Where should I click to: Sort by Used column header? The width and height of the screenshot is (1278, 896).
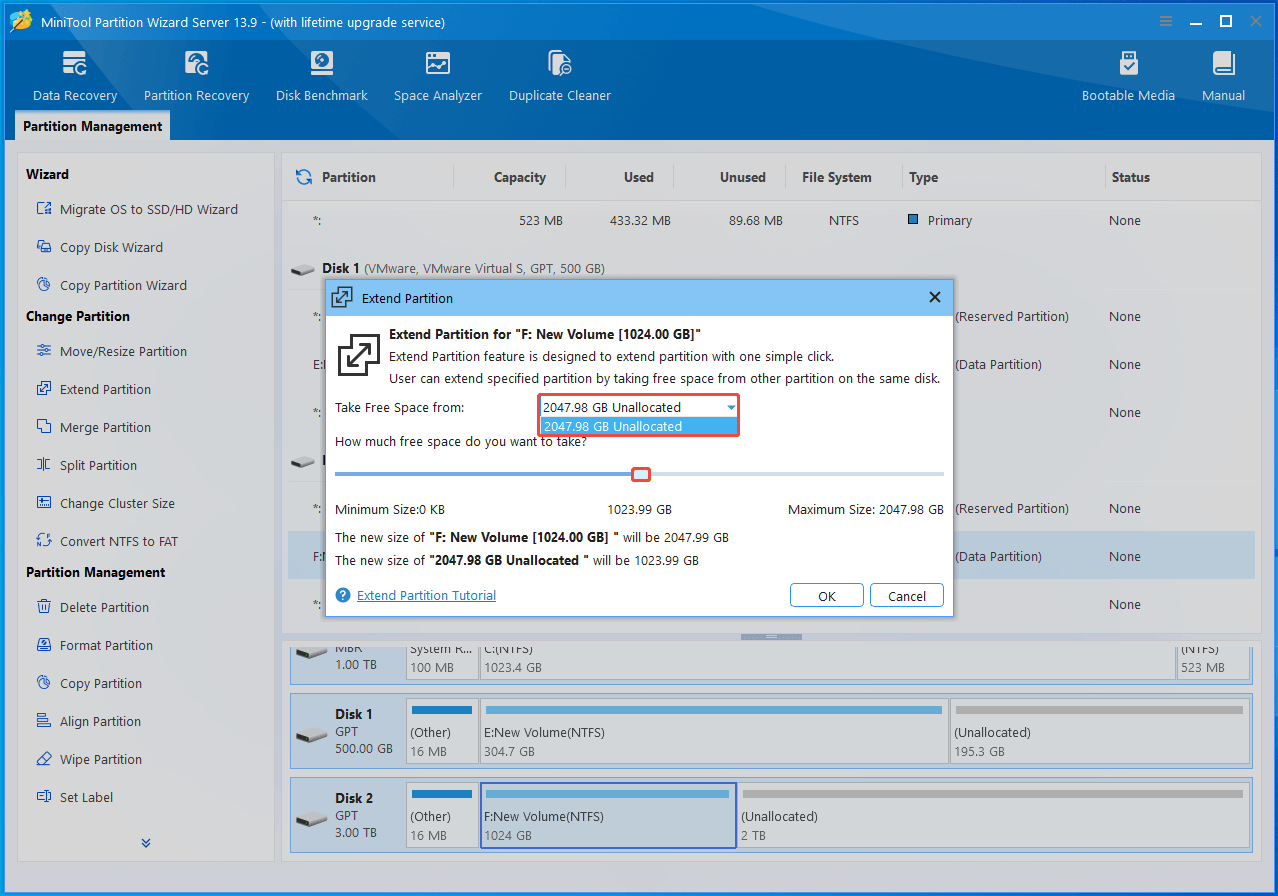coord(638,177)
